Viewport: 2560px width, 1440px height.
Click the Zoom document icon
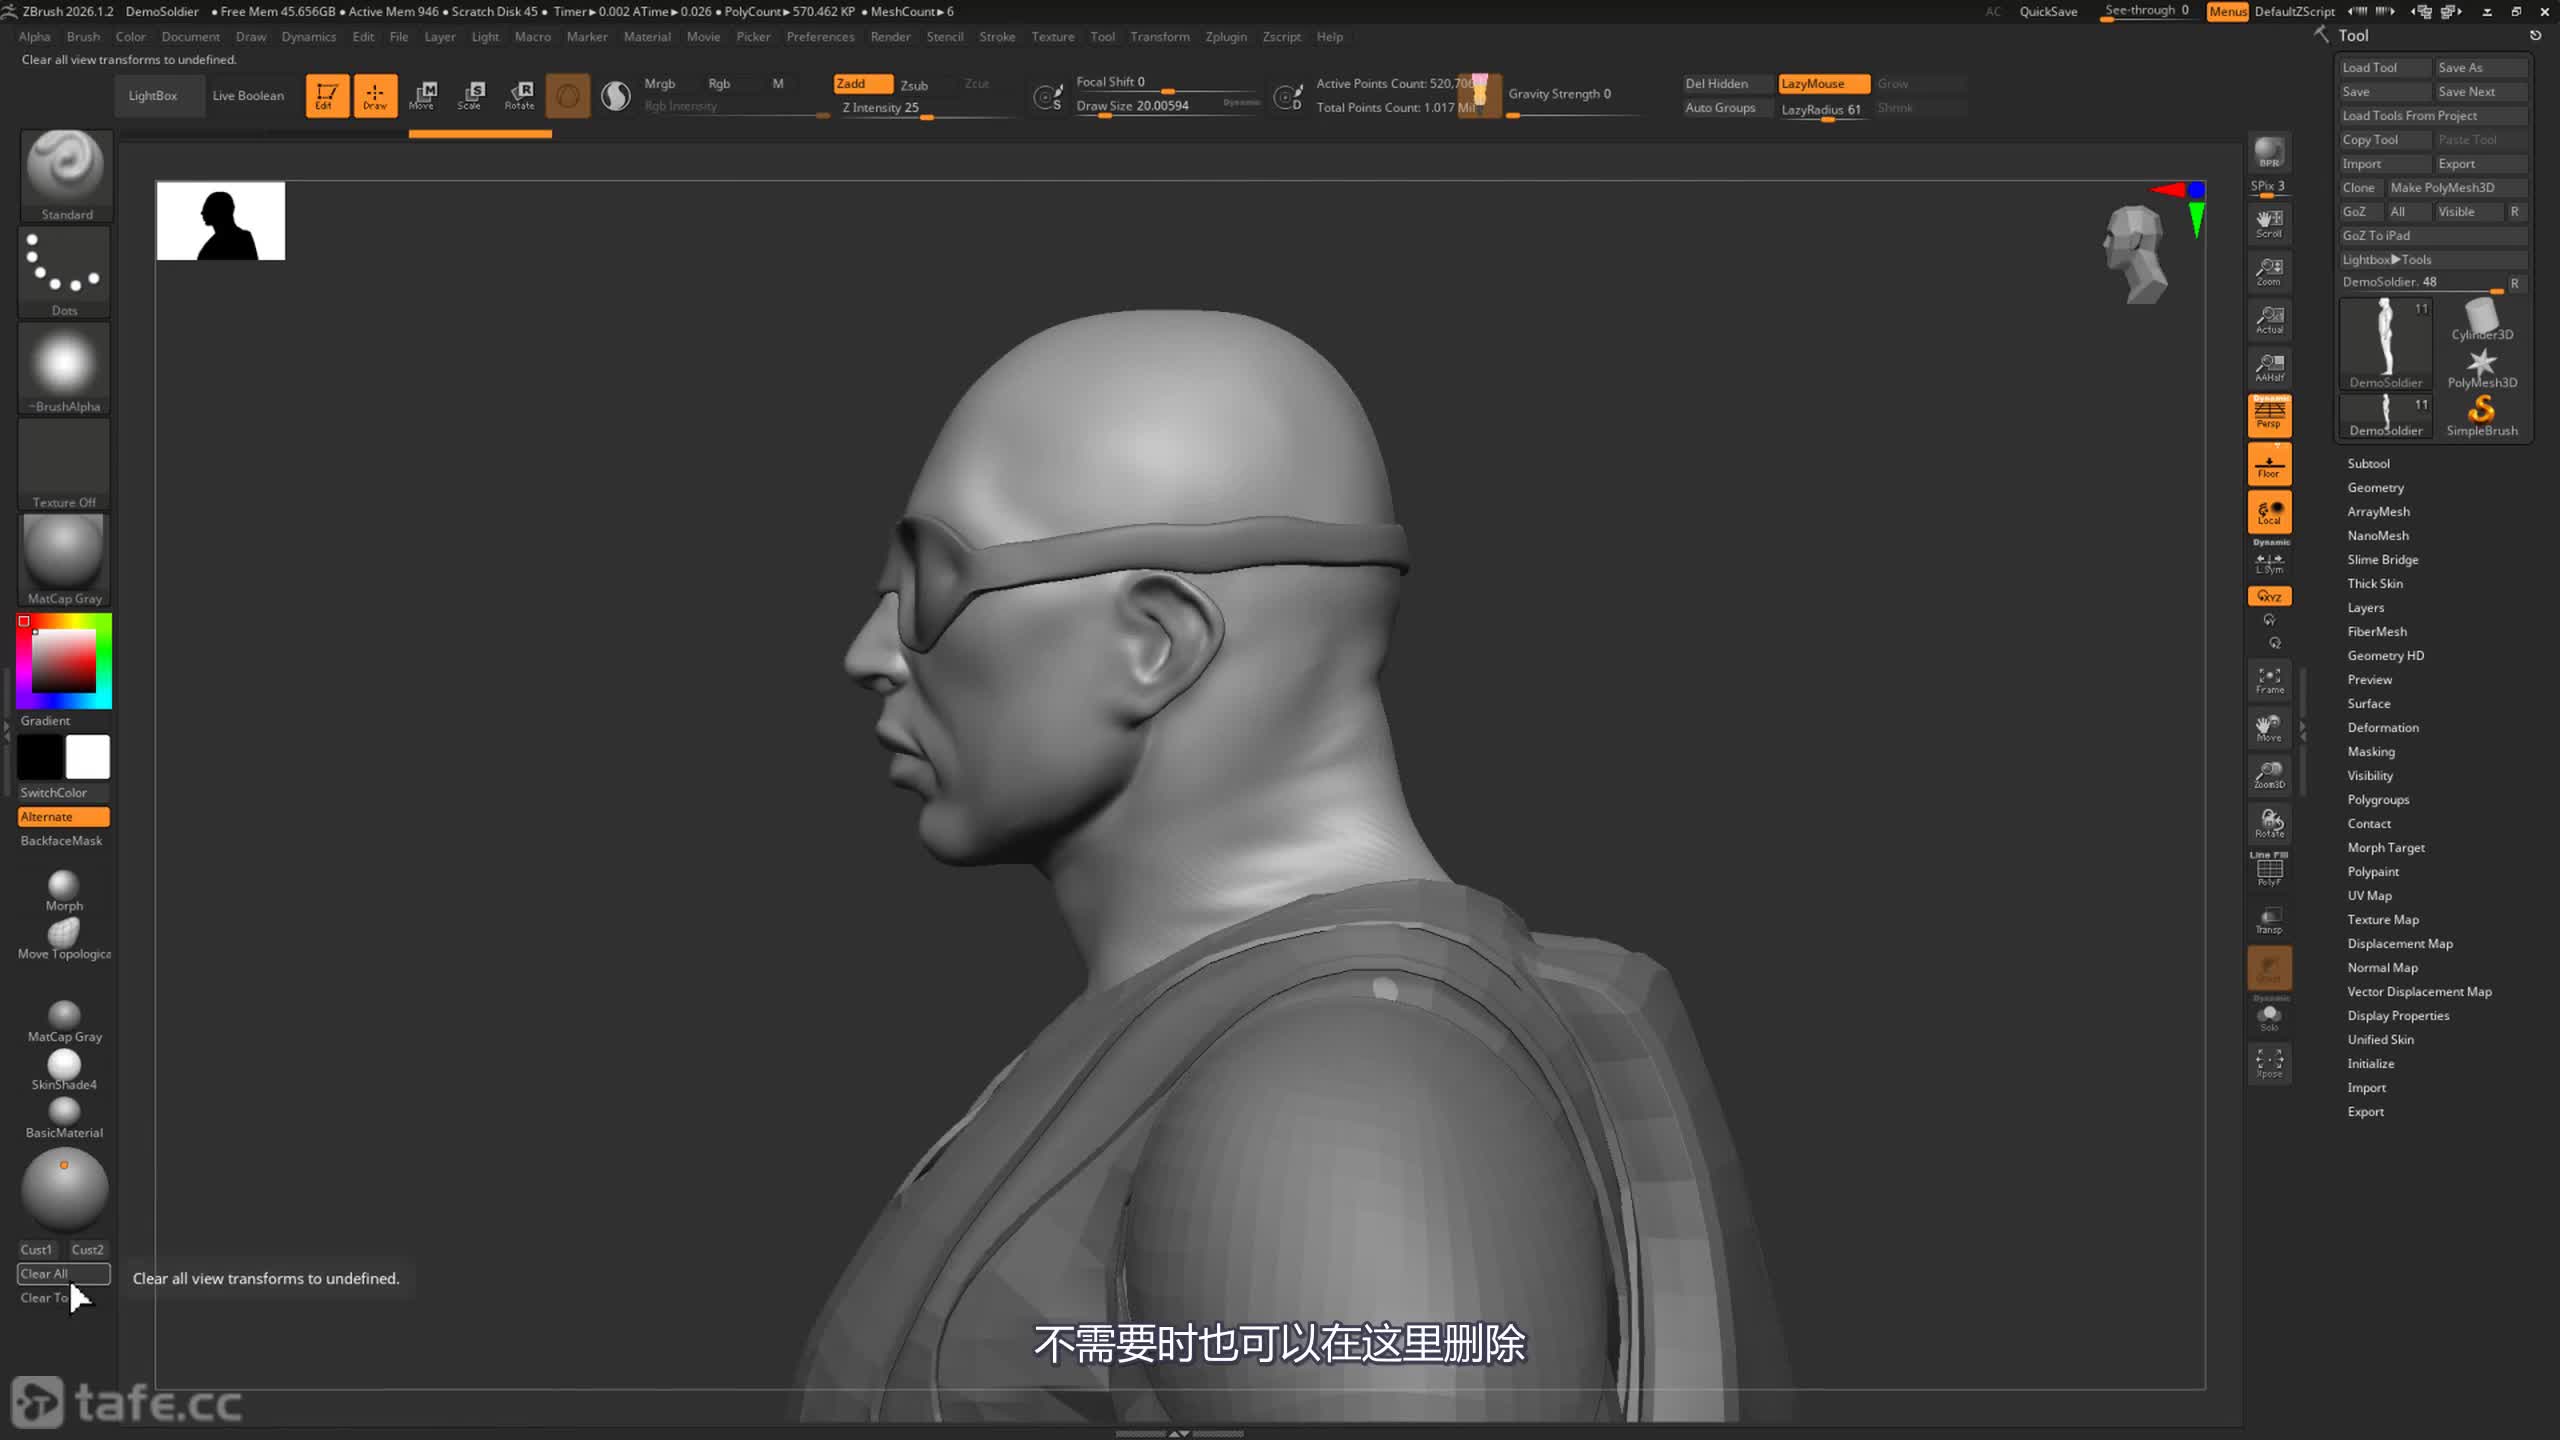point(2269,271)
